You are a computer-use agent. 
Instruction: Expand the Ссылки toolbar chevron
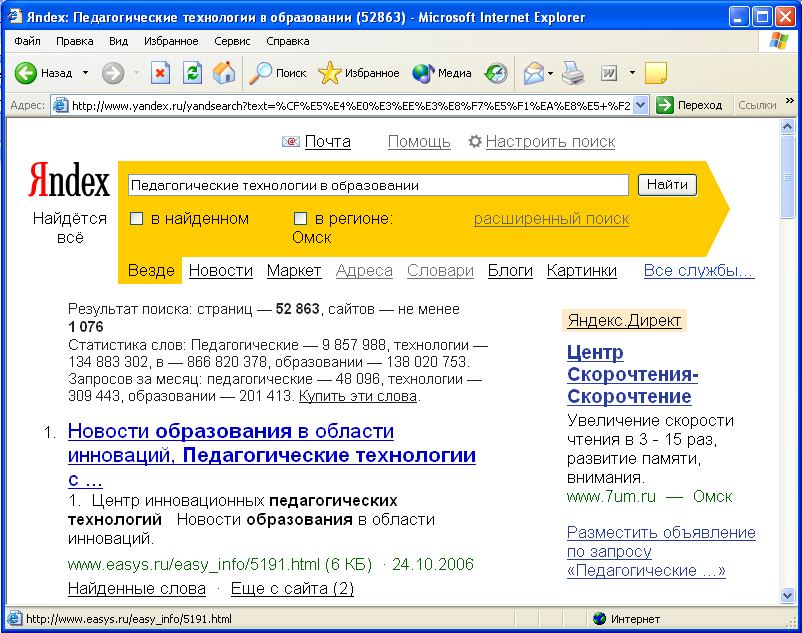[x=790, y=101]
